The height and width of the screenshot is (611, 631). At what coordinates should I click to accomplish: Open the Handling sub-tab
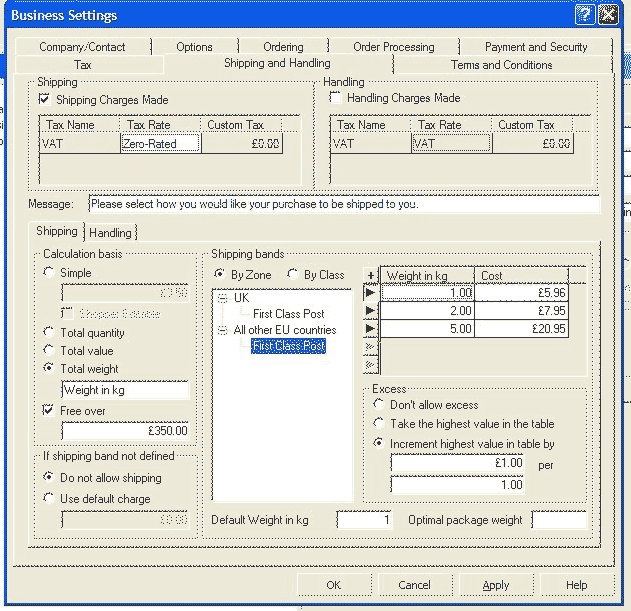click(x=110, y=233)
